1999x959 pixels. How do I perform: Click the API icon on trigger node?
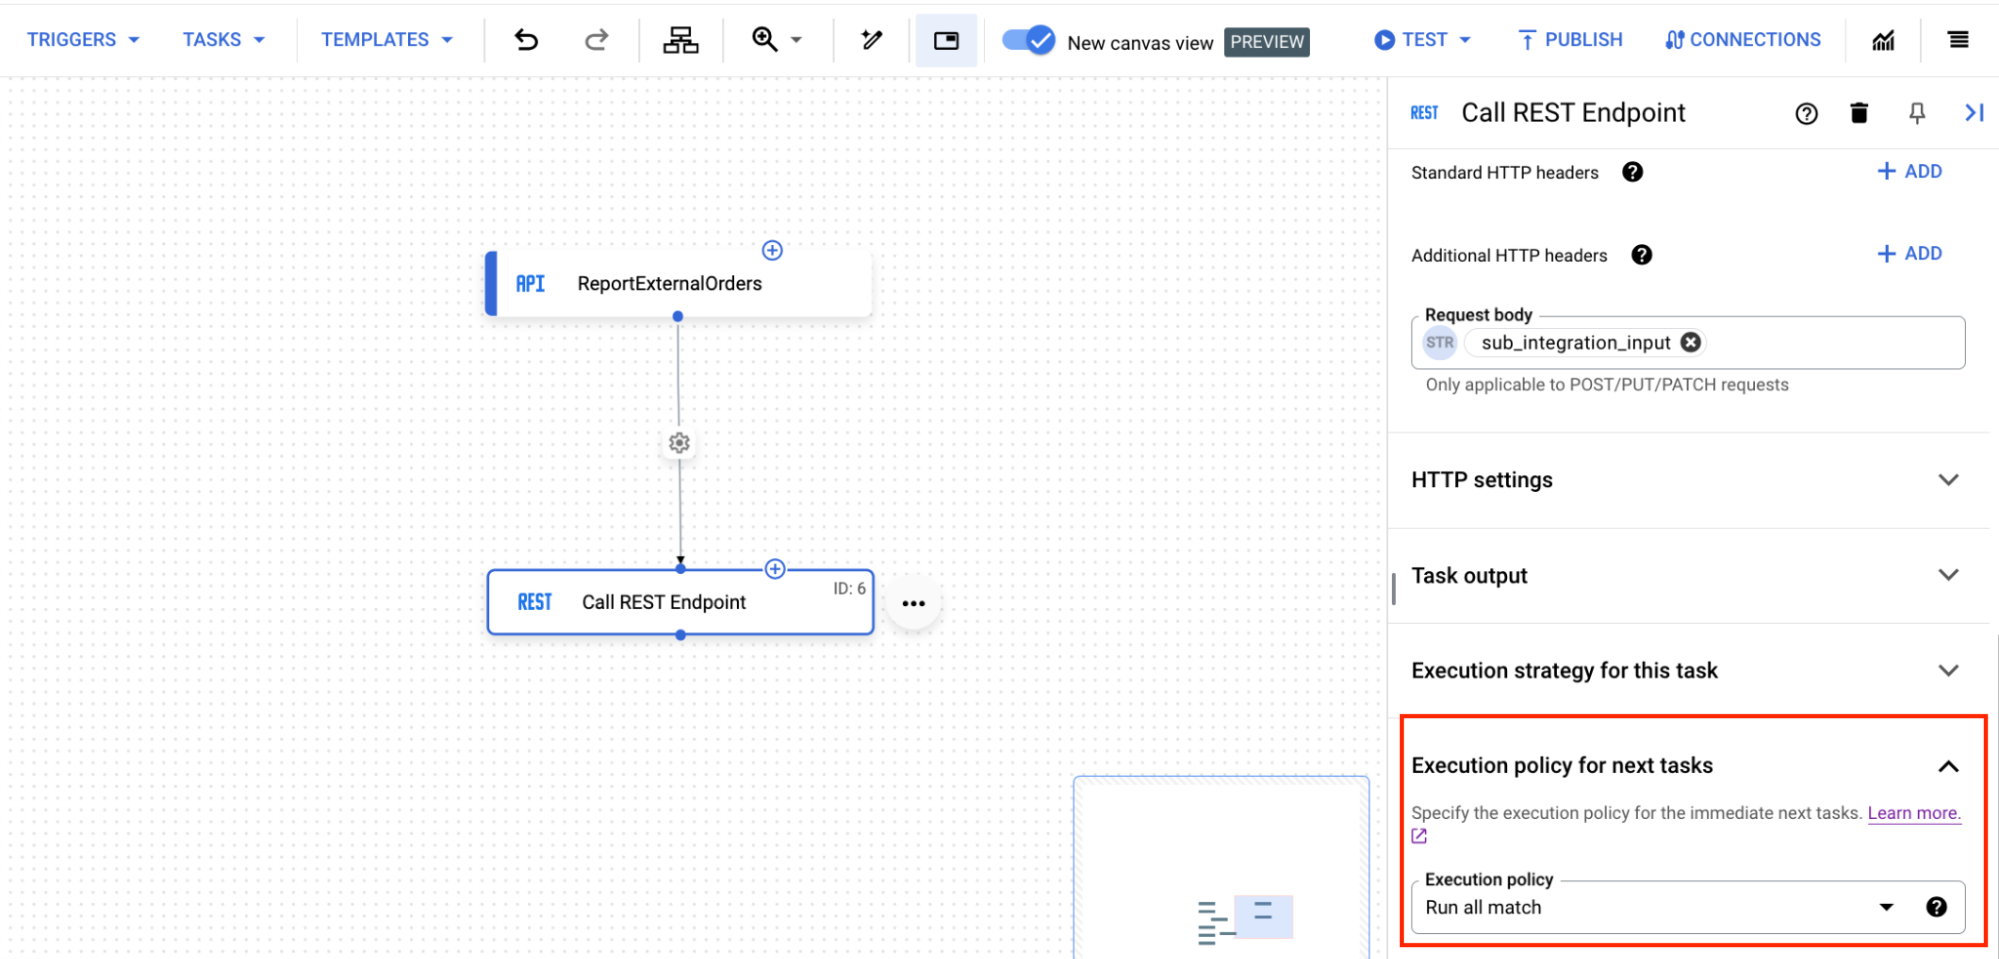point(530,284)
